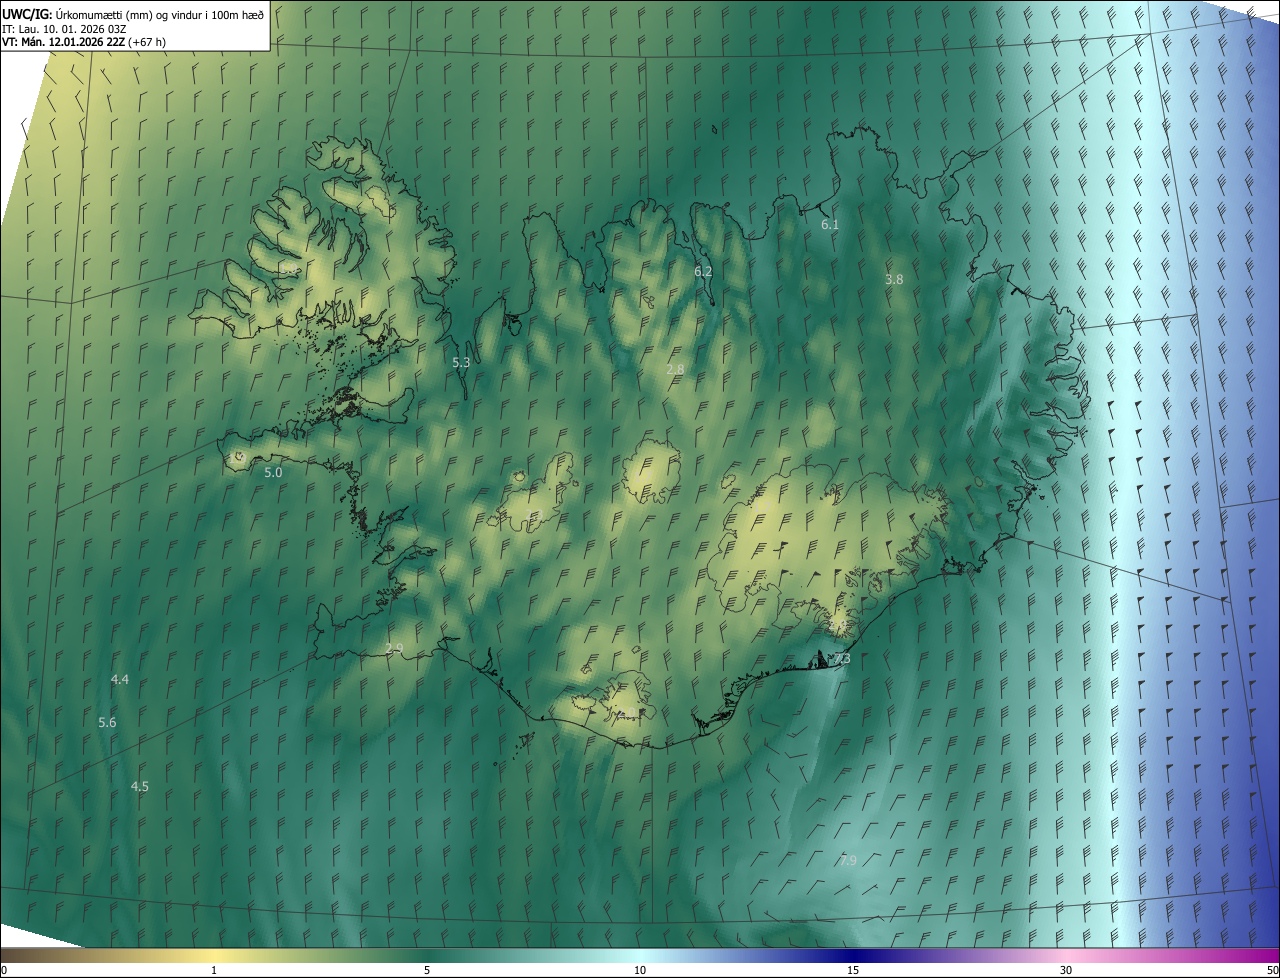Select the '5' tick on the color scale
The height and width of the screenshot is (978, 1280).
(x=427, y=971)
